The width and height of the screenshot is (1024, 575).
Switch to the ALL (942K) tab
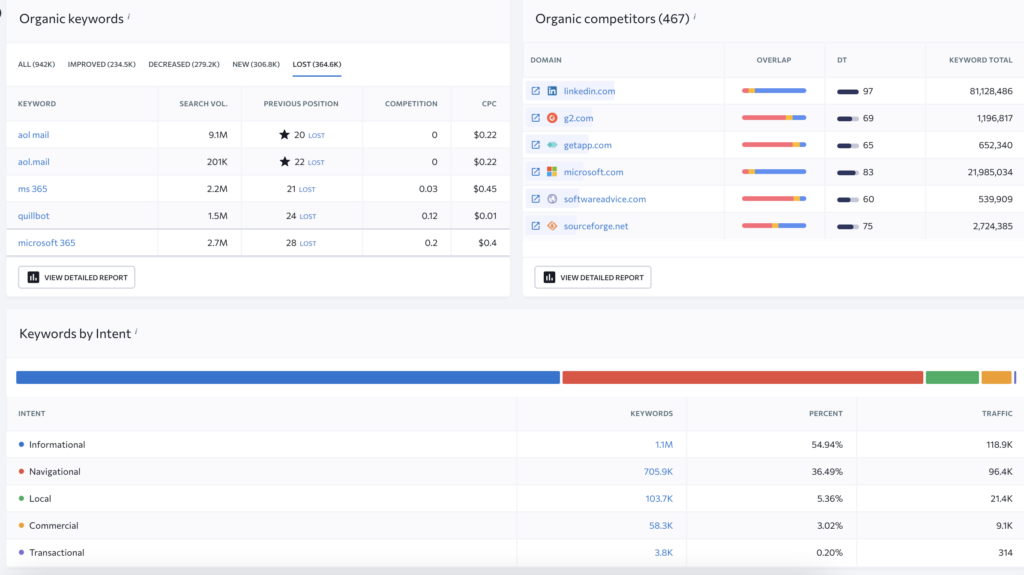coord(37,64)
